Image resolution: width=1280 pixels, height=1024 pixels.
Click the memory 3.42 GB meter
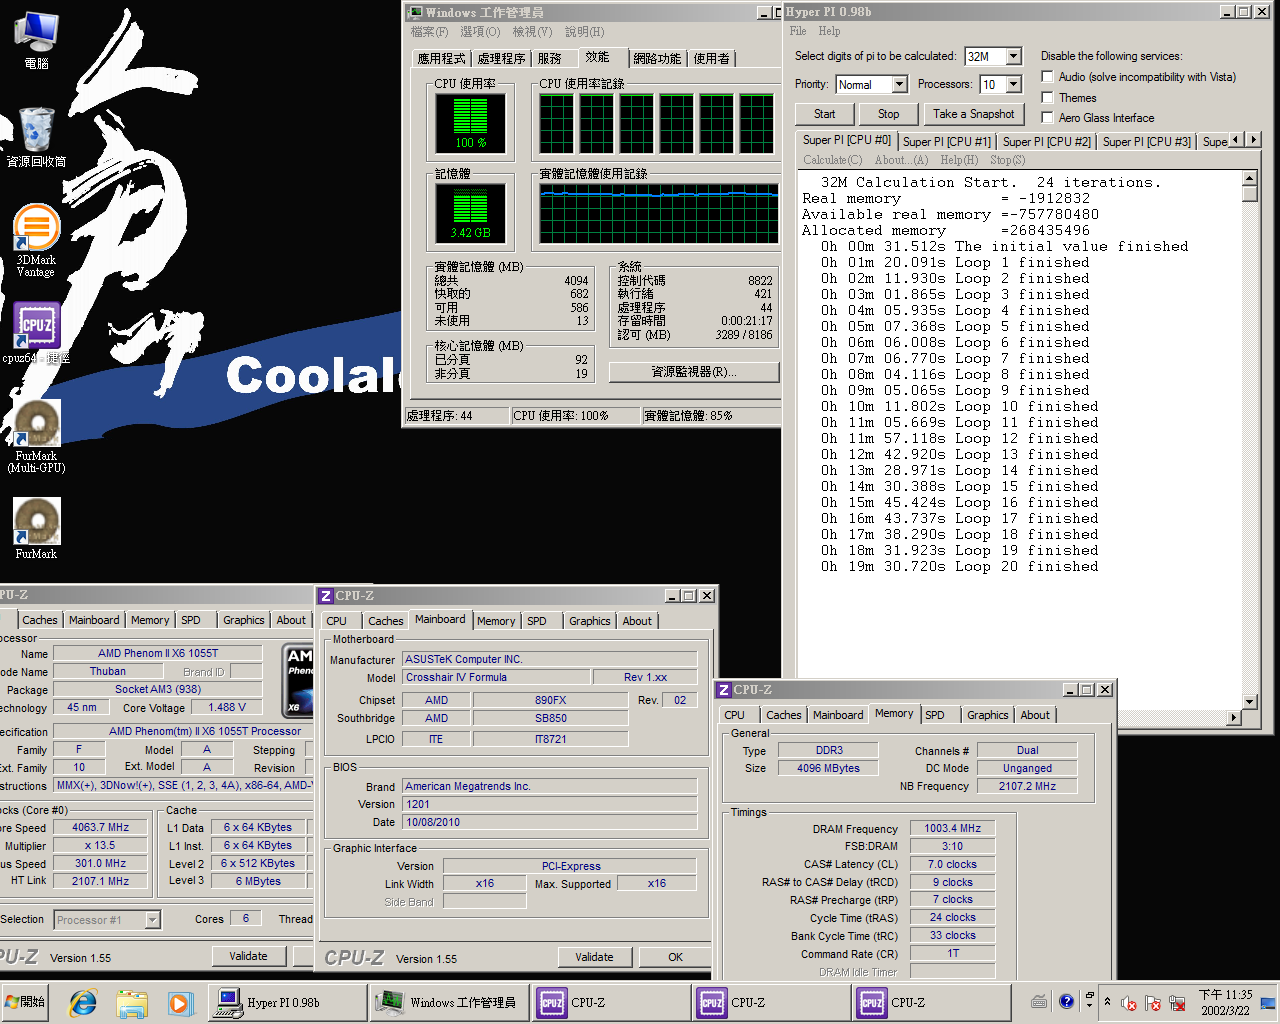470,213
